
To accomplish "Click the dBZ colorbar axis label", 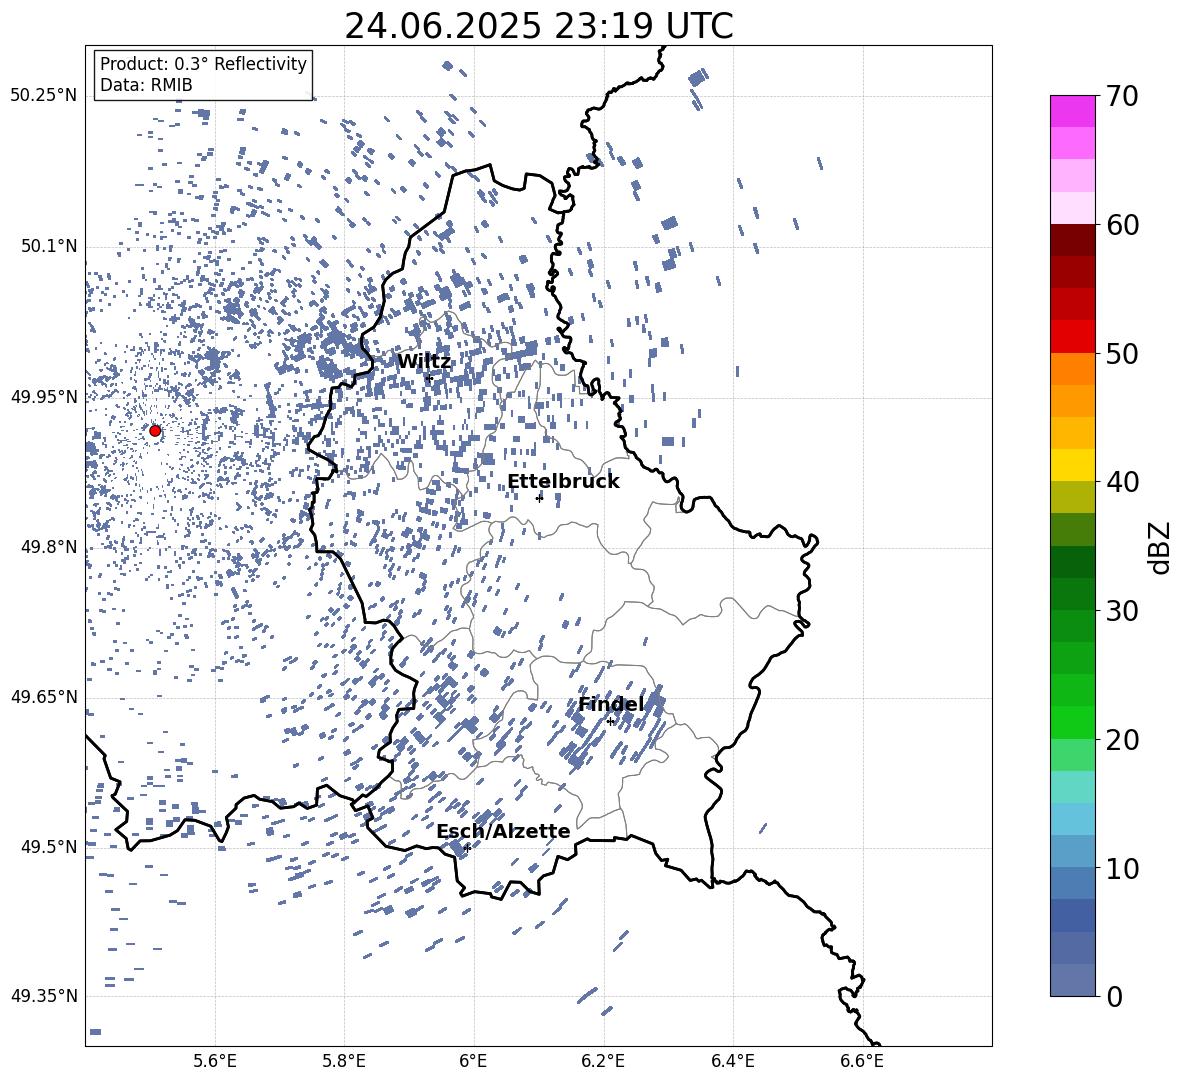I will [x=1160, y=547].
